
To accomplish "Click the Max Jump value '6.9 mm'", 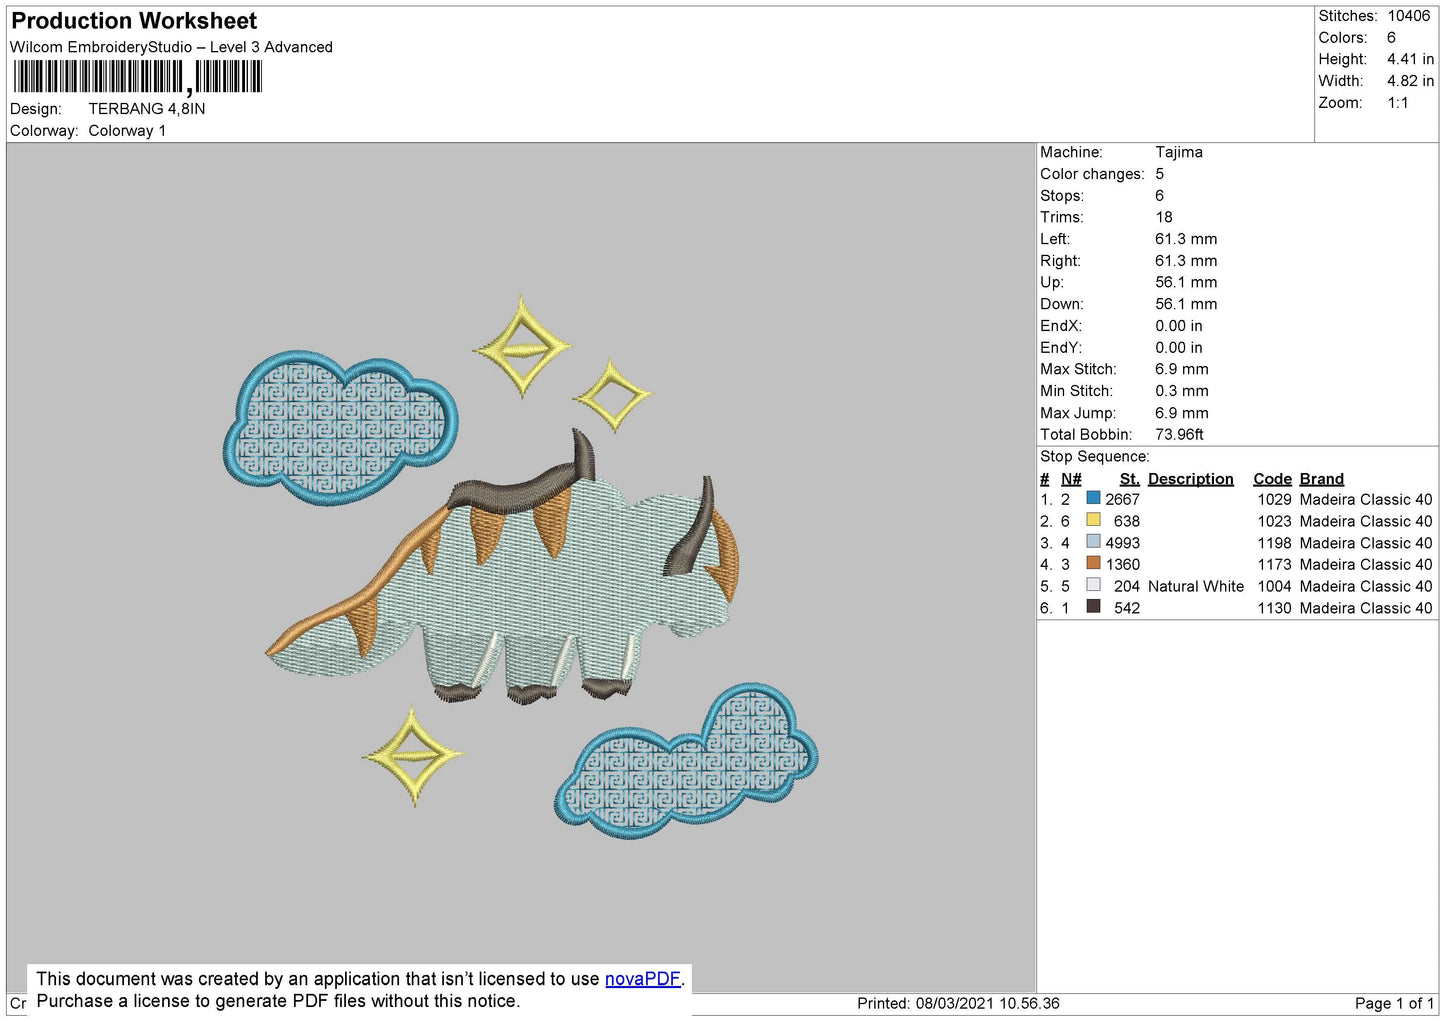I will click(1182, 413).
